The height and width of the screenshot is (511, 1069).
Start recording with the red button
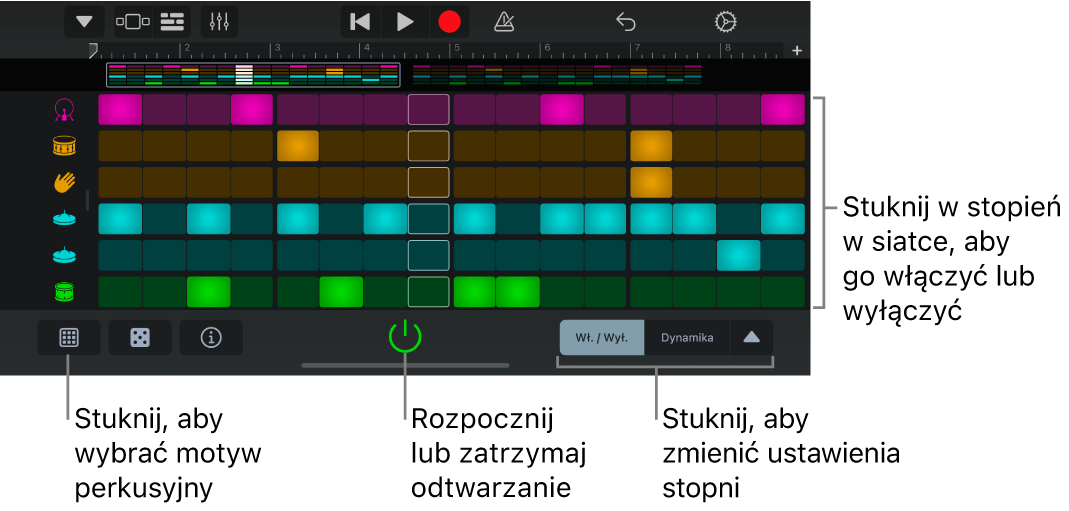click(x=449, y=22)
